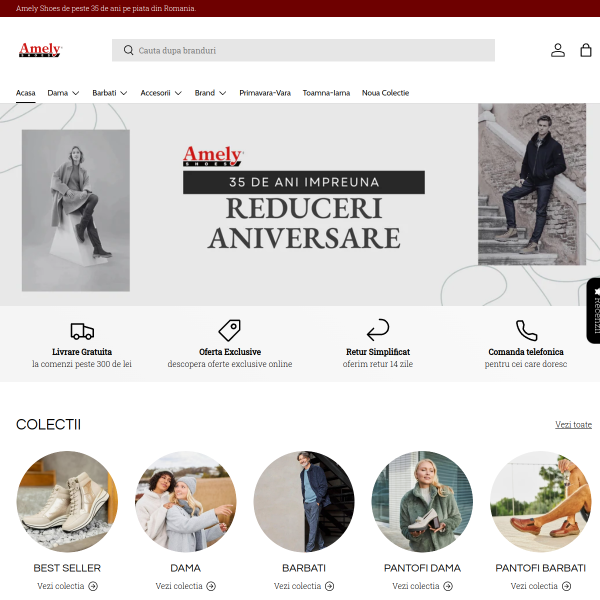The height and width of the screenshot is (600, 600).
Task: Click arrow icon under DAMA collection
Action: tap(211, 586)
